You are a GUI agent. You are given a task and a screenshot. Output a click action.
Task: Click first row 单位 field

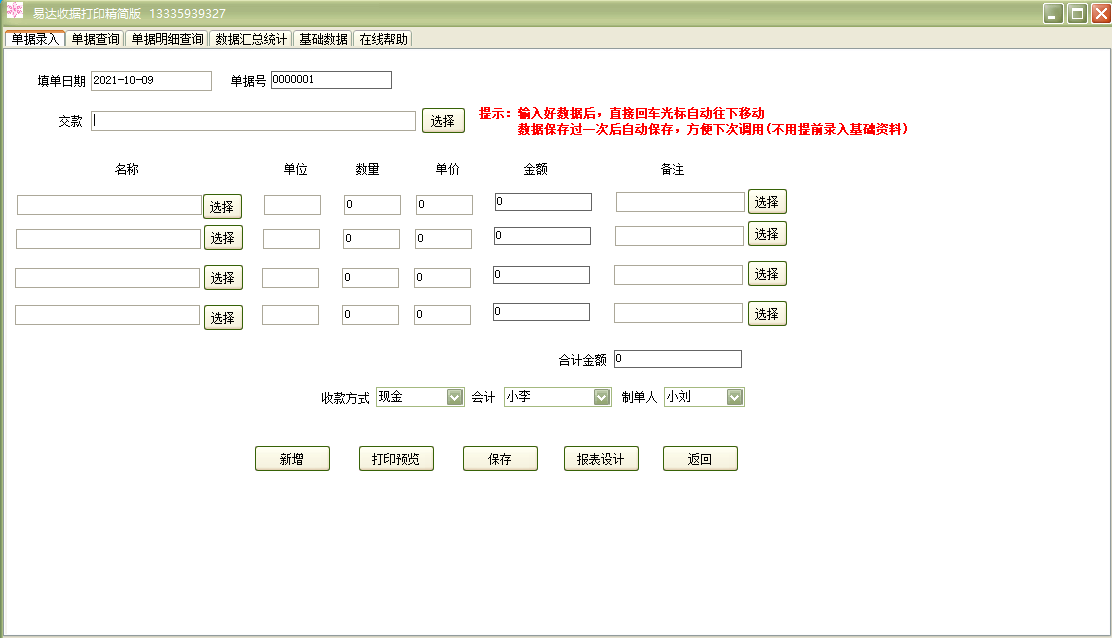pyautogui.click(x=292, y=205)
